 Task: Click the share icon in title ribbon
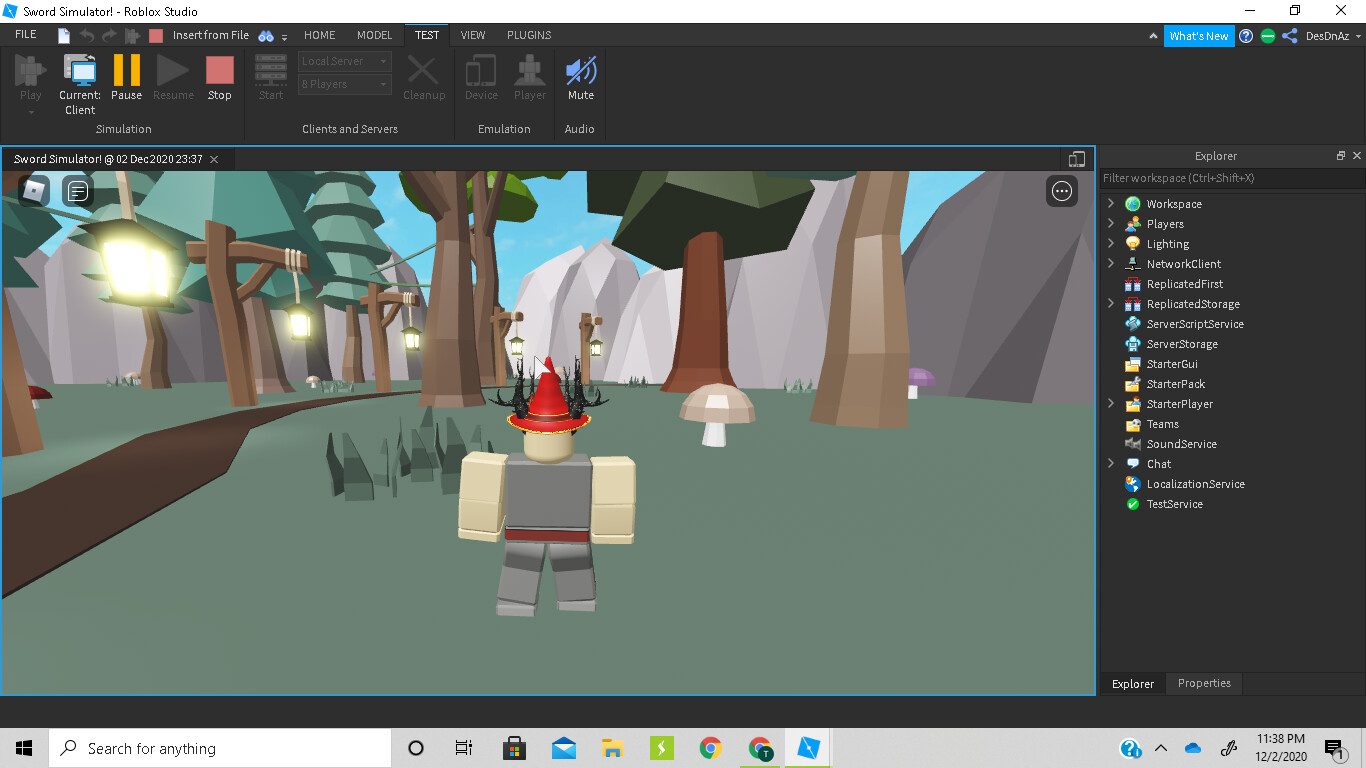coord(1290,36)
